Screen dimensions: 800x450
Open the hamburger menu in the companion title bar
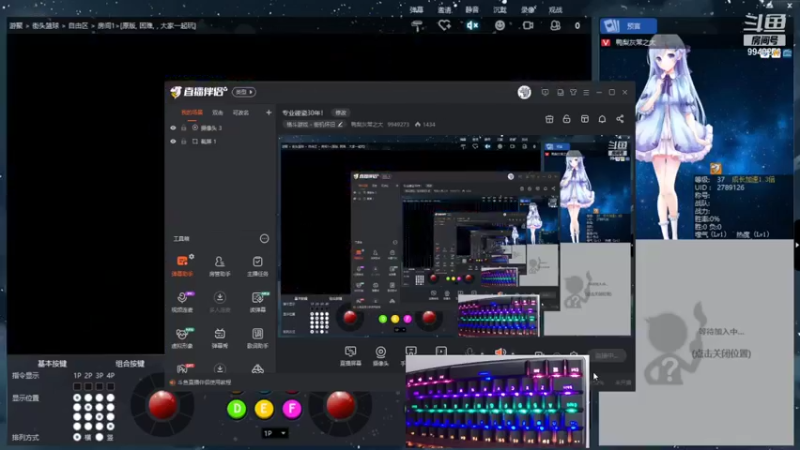click(x=586, y=92)
